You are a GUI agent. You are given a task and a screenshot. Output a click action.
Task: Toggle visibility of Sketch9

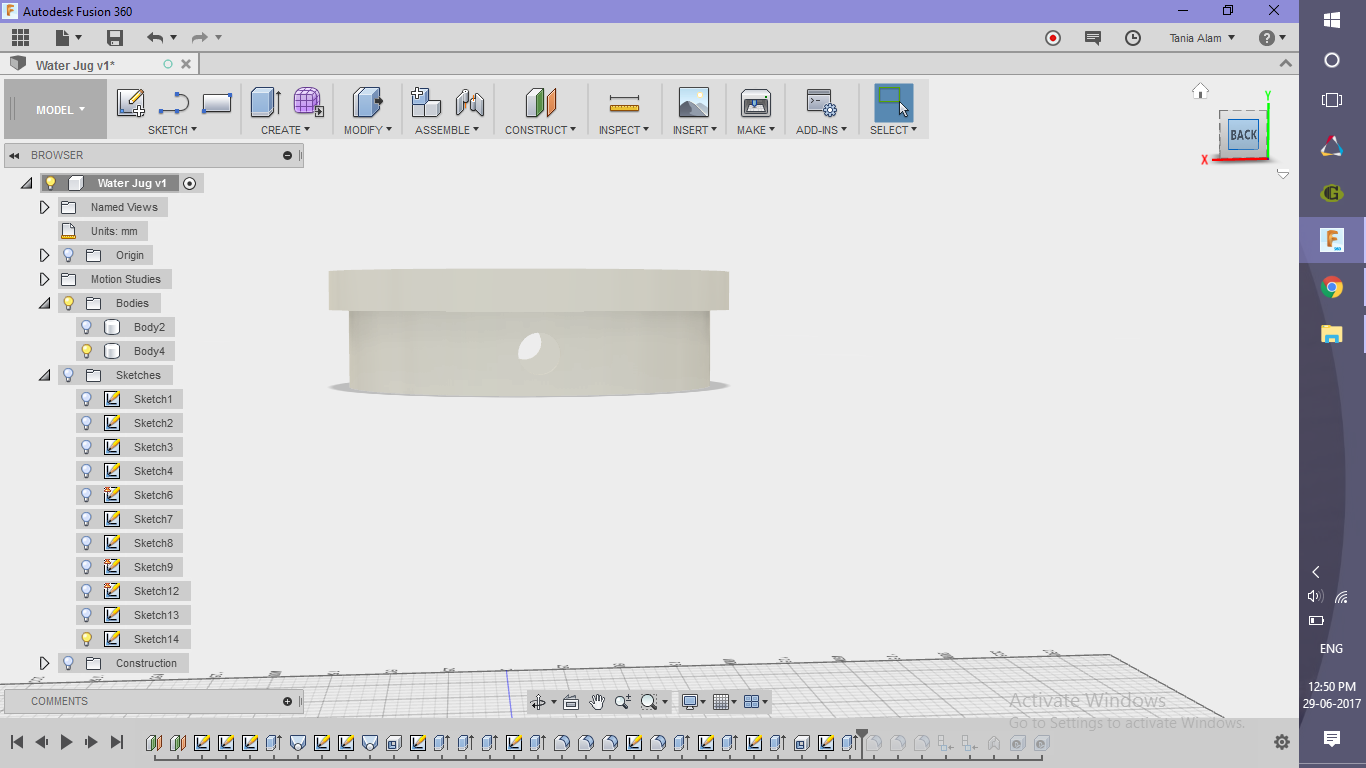click(x=87, y=567)
